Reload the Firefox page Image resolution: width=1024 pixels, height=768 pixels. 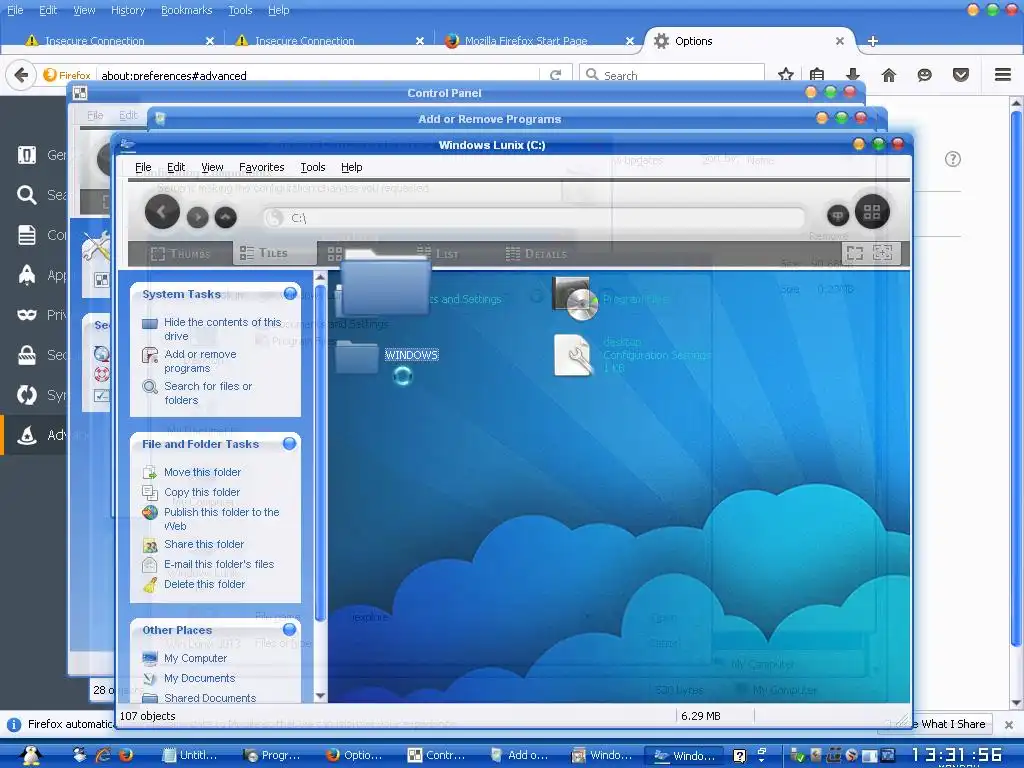556,75
